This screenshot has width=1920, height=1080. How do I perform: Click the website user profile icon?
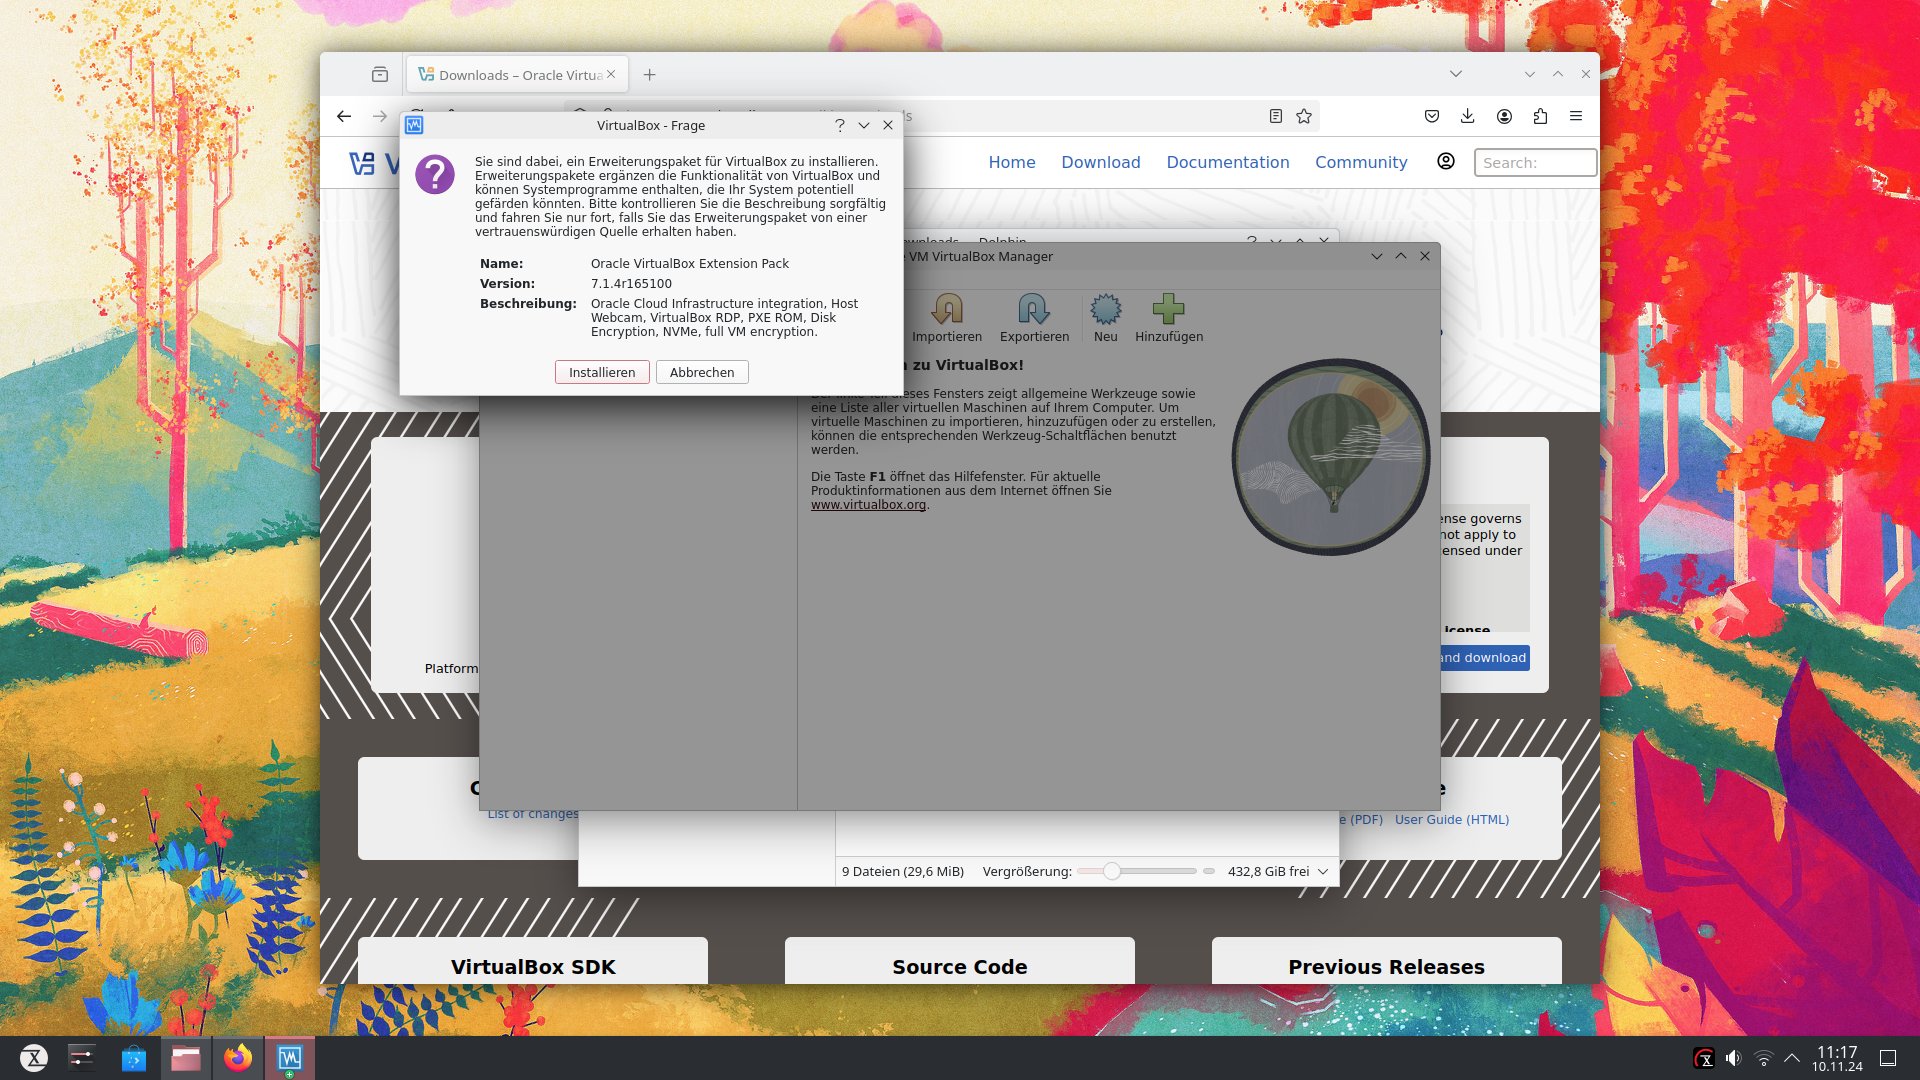click(1446, 161)
